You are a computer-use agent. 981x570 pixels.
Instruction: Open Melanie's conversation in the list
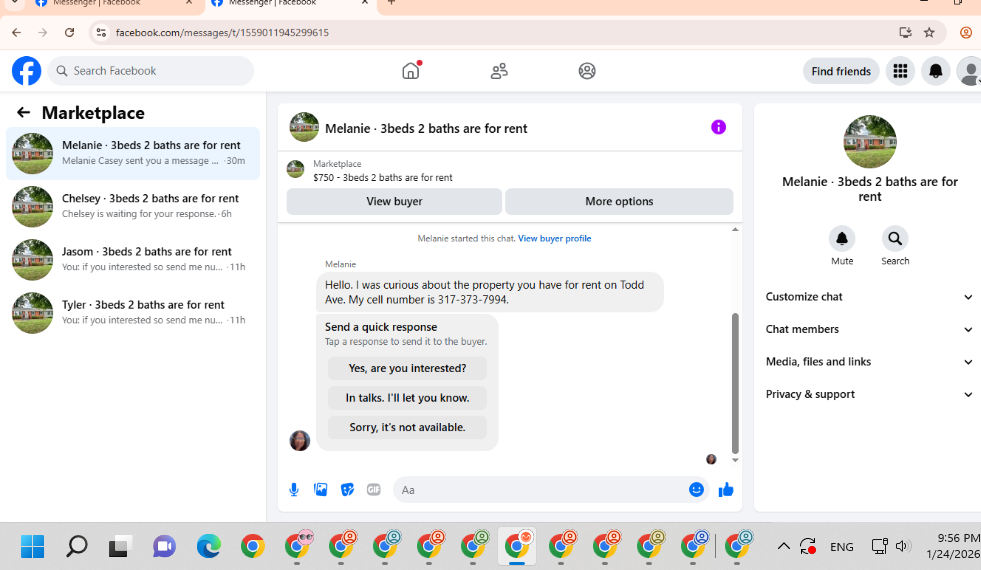[x=133, y=153]
